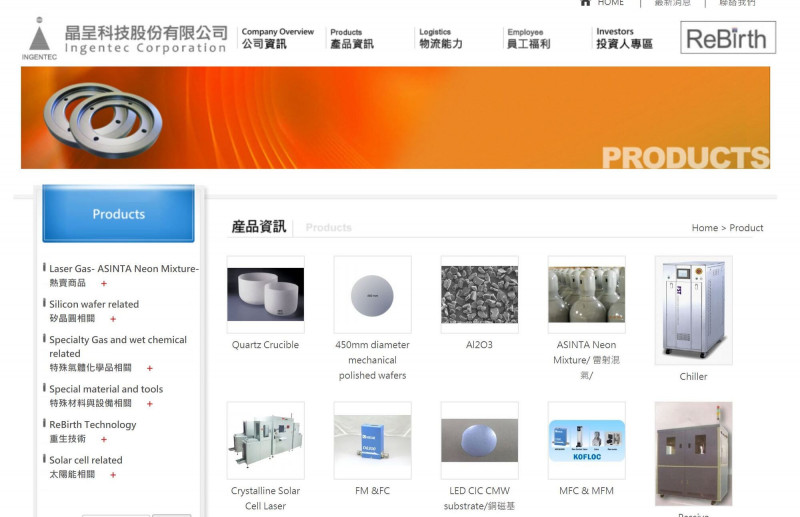Open the Crystalline Solar Cell Laser link
Screen dimensions: 800x517
tap(265, 498)
